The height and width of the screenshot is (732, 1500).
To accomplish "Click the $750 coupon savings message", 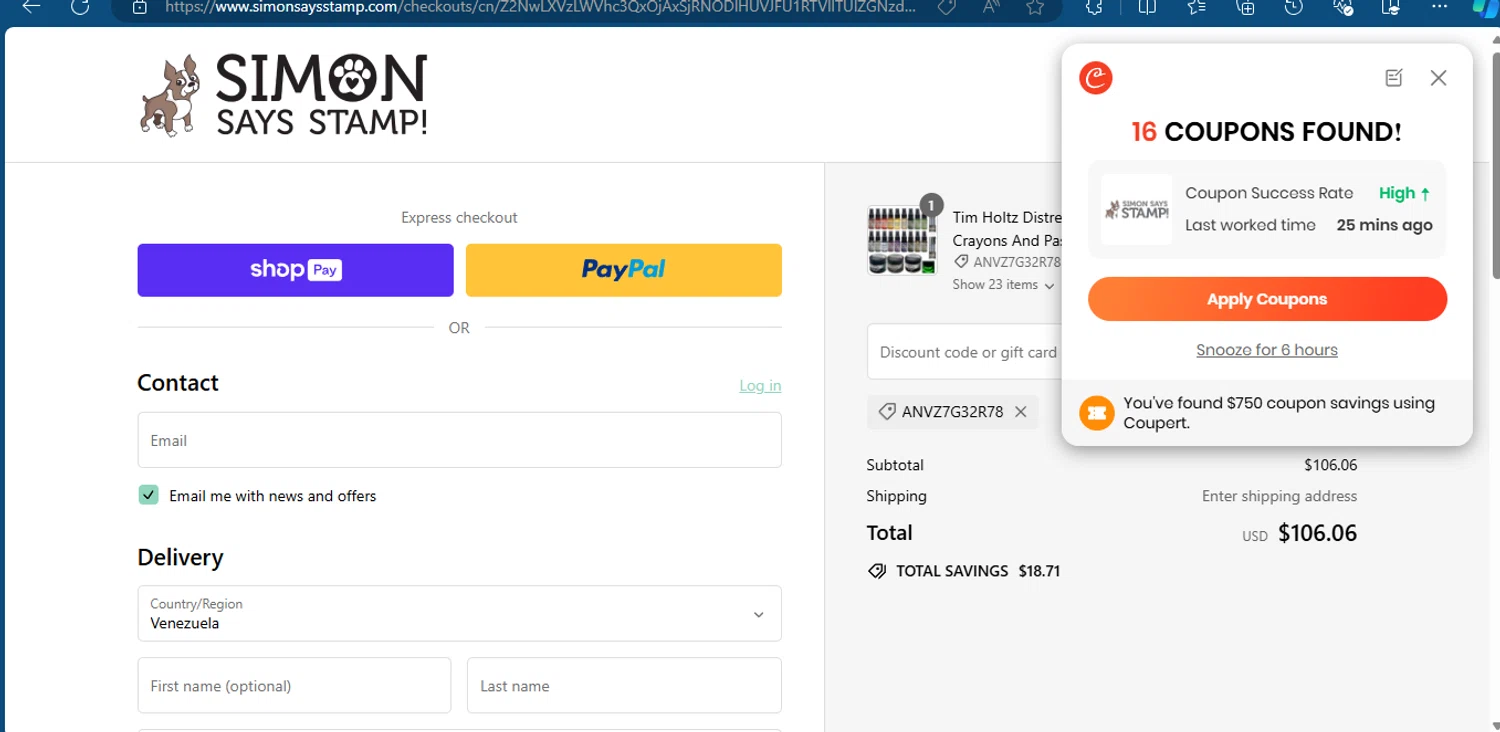I will coord(1279,413).
